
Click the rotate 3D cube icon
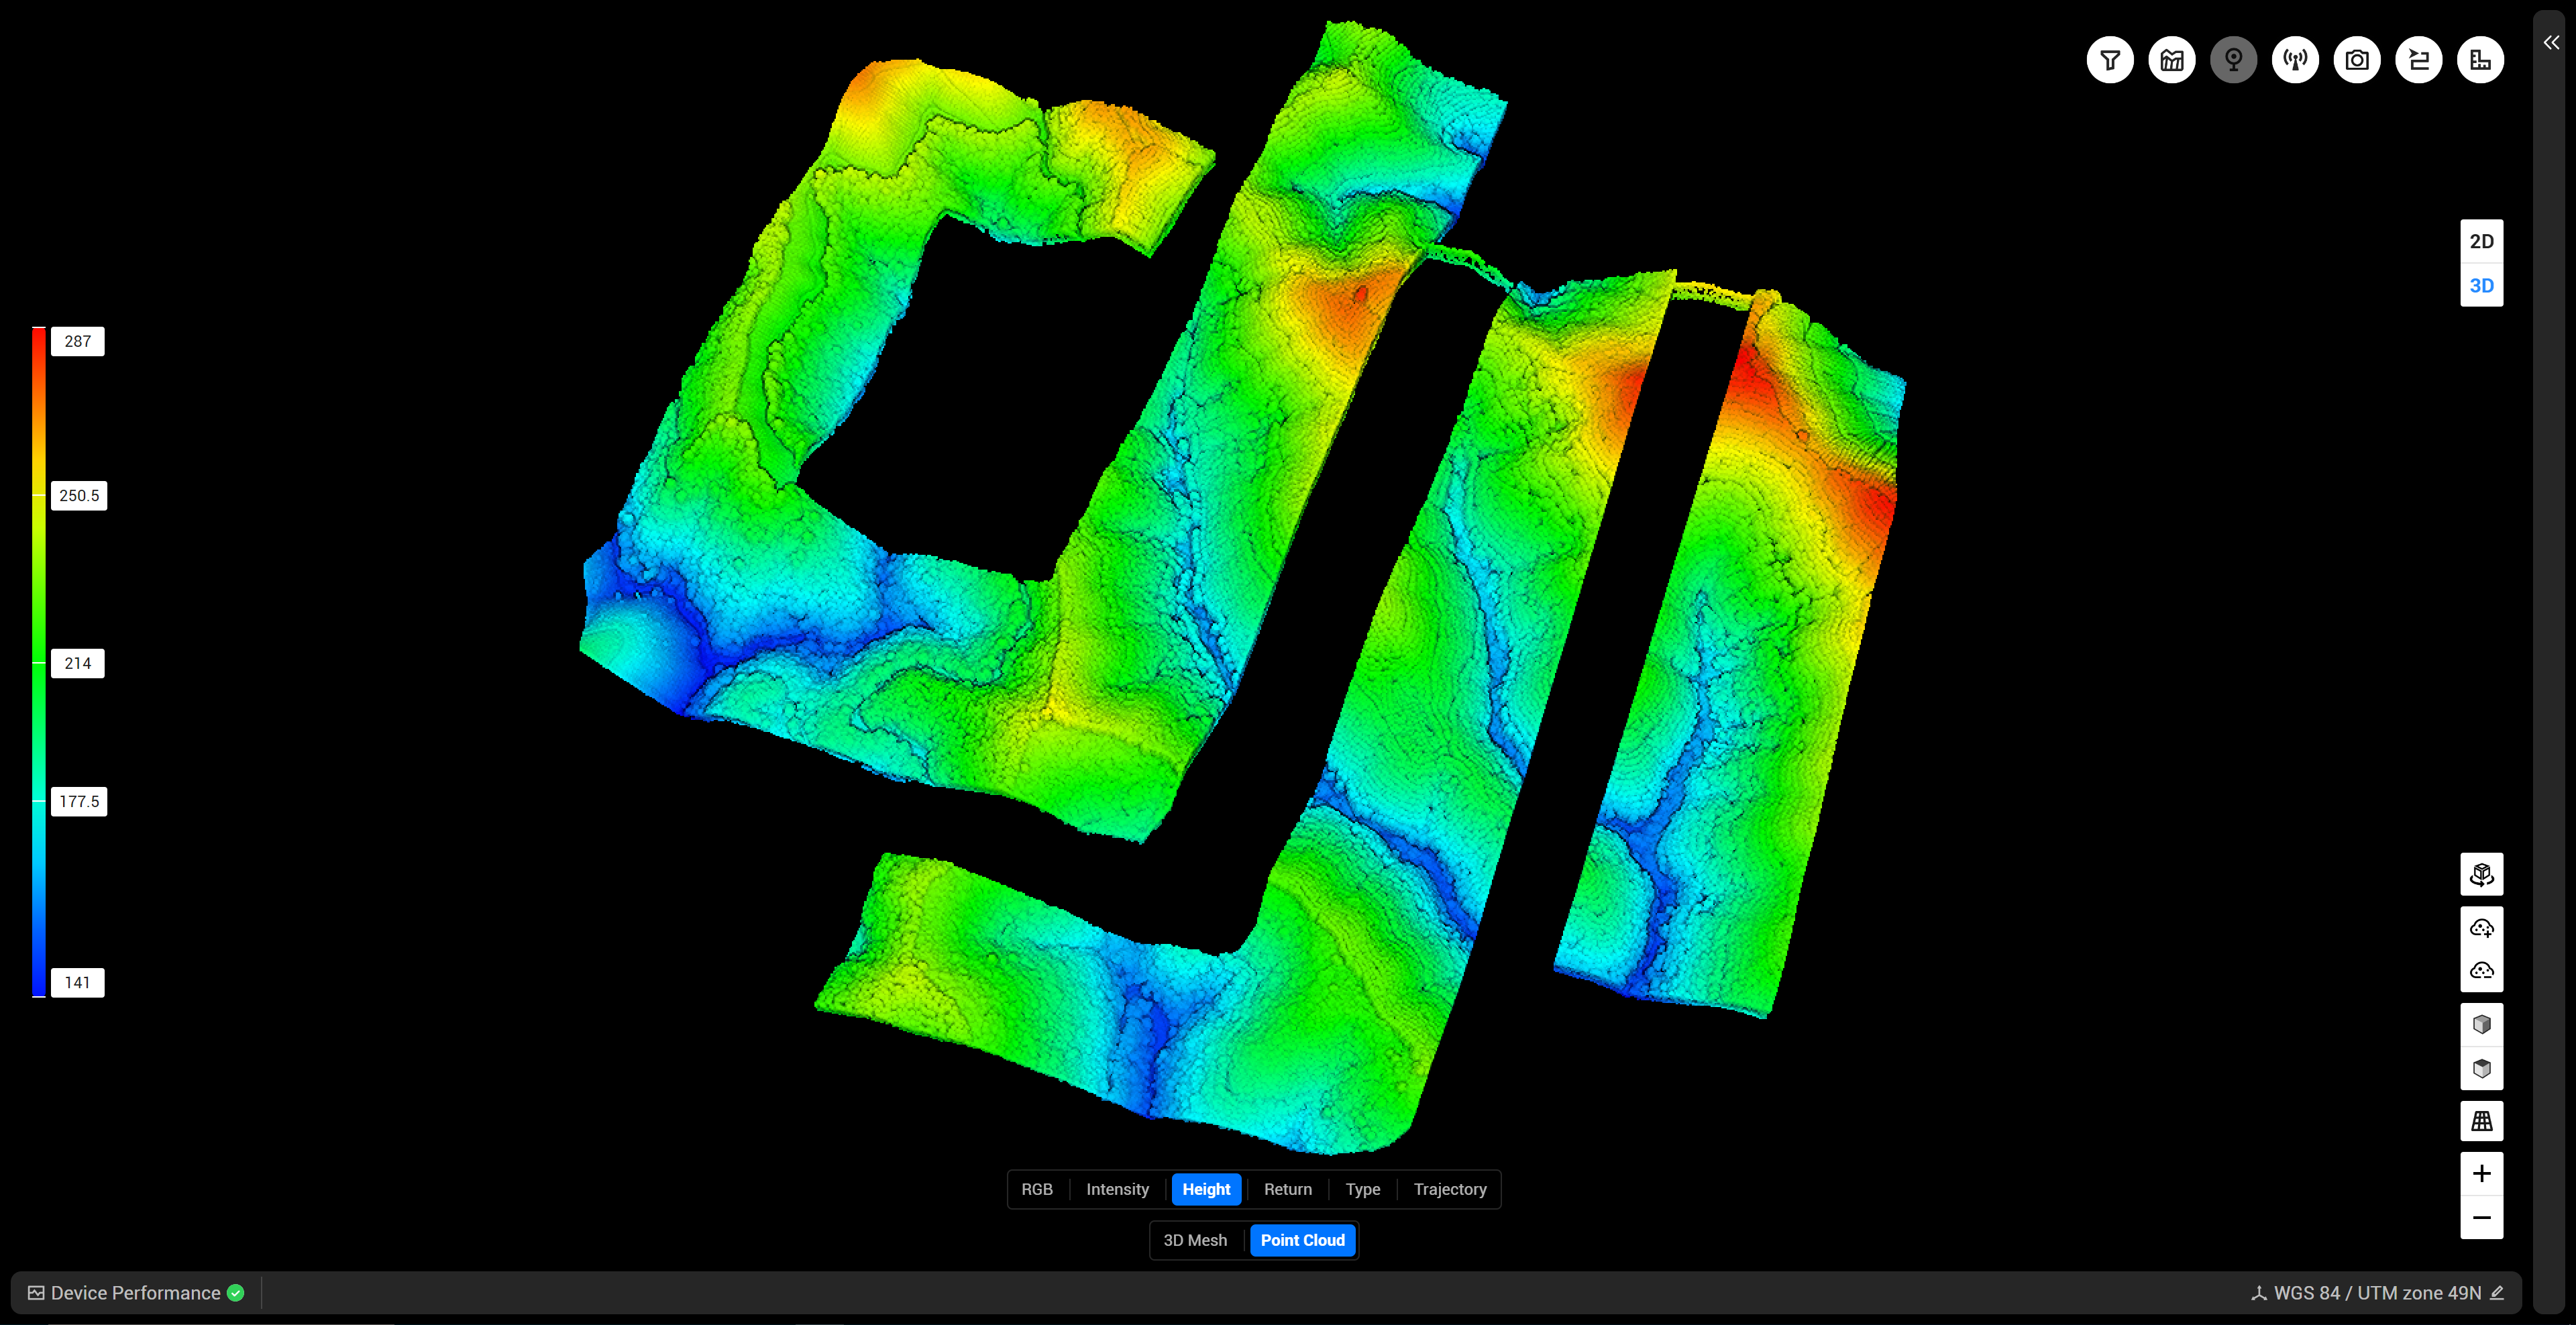click(x=2481, y=874)
